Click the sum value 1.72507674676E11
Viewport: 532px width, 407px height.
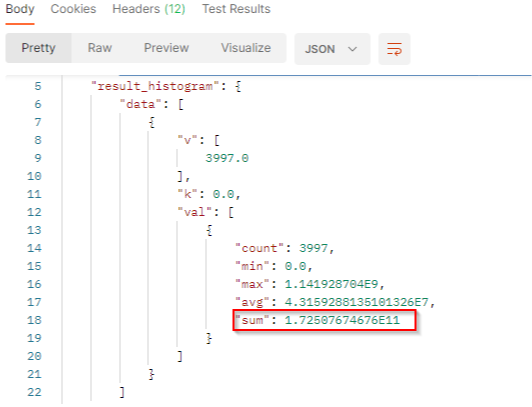point(342,320)
